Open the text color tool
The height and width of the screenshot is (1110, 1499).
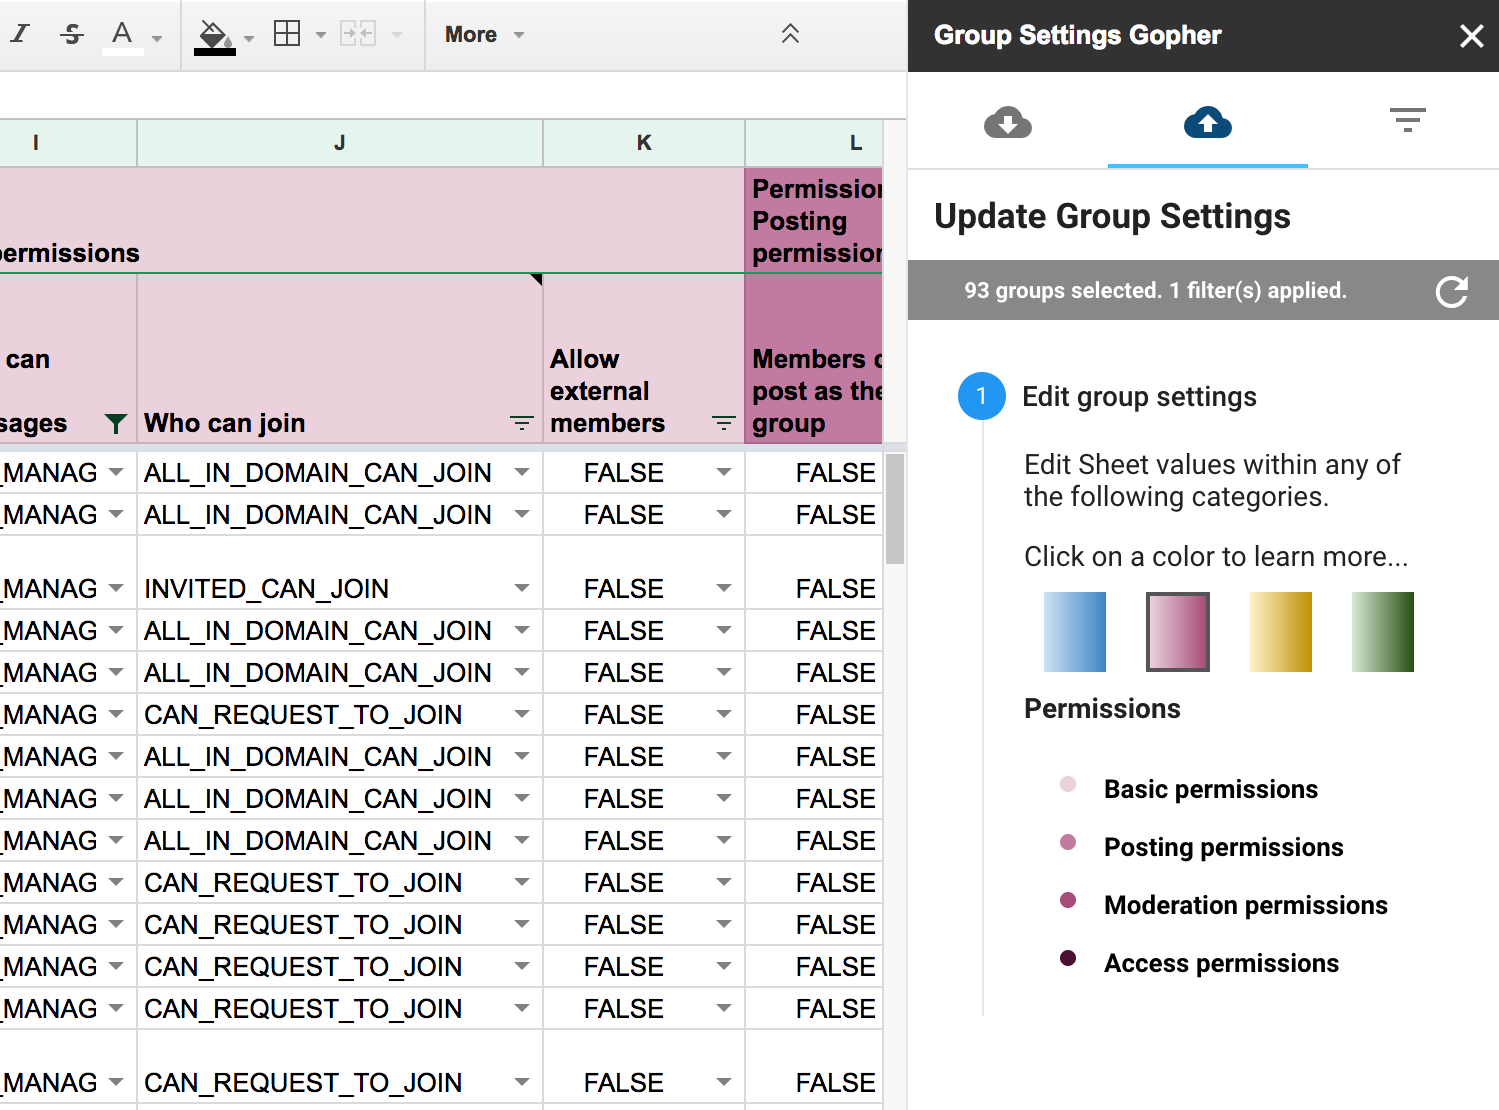pos(122,35)
